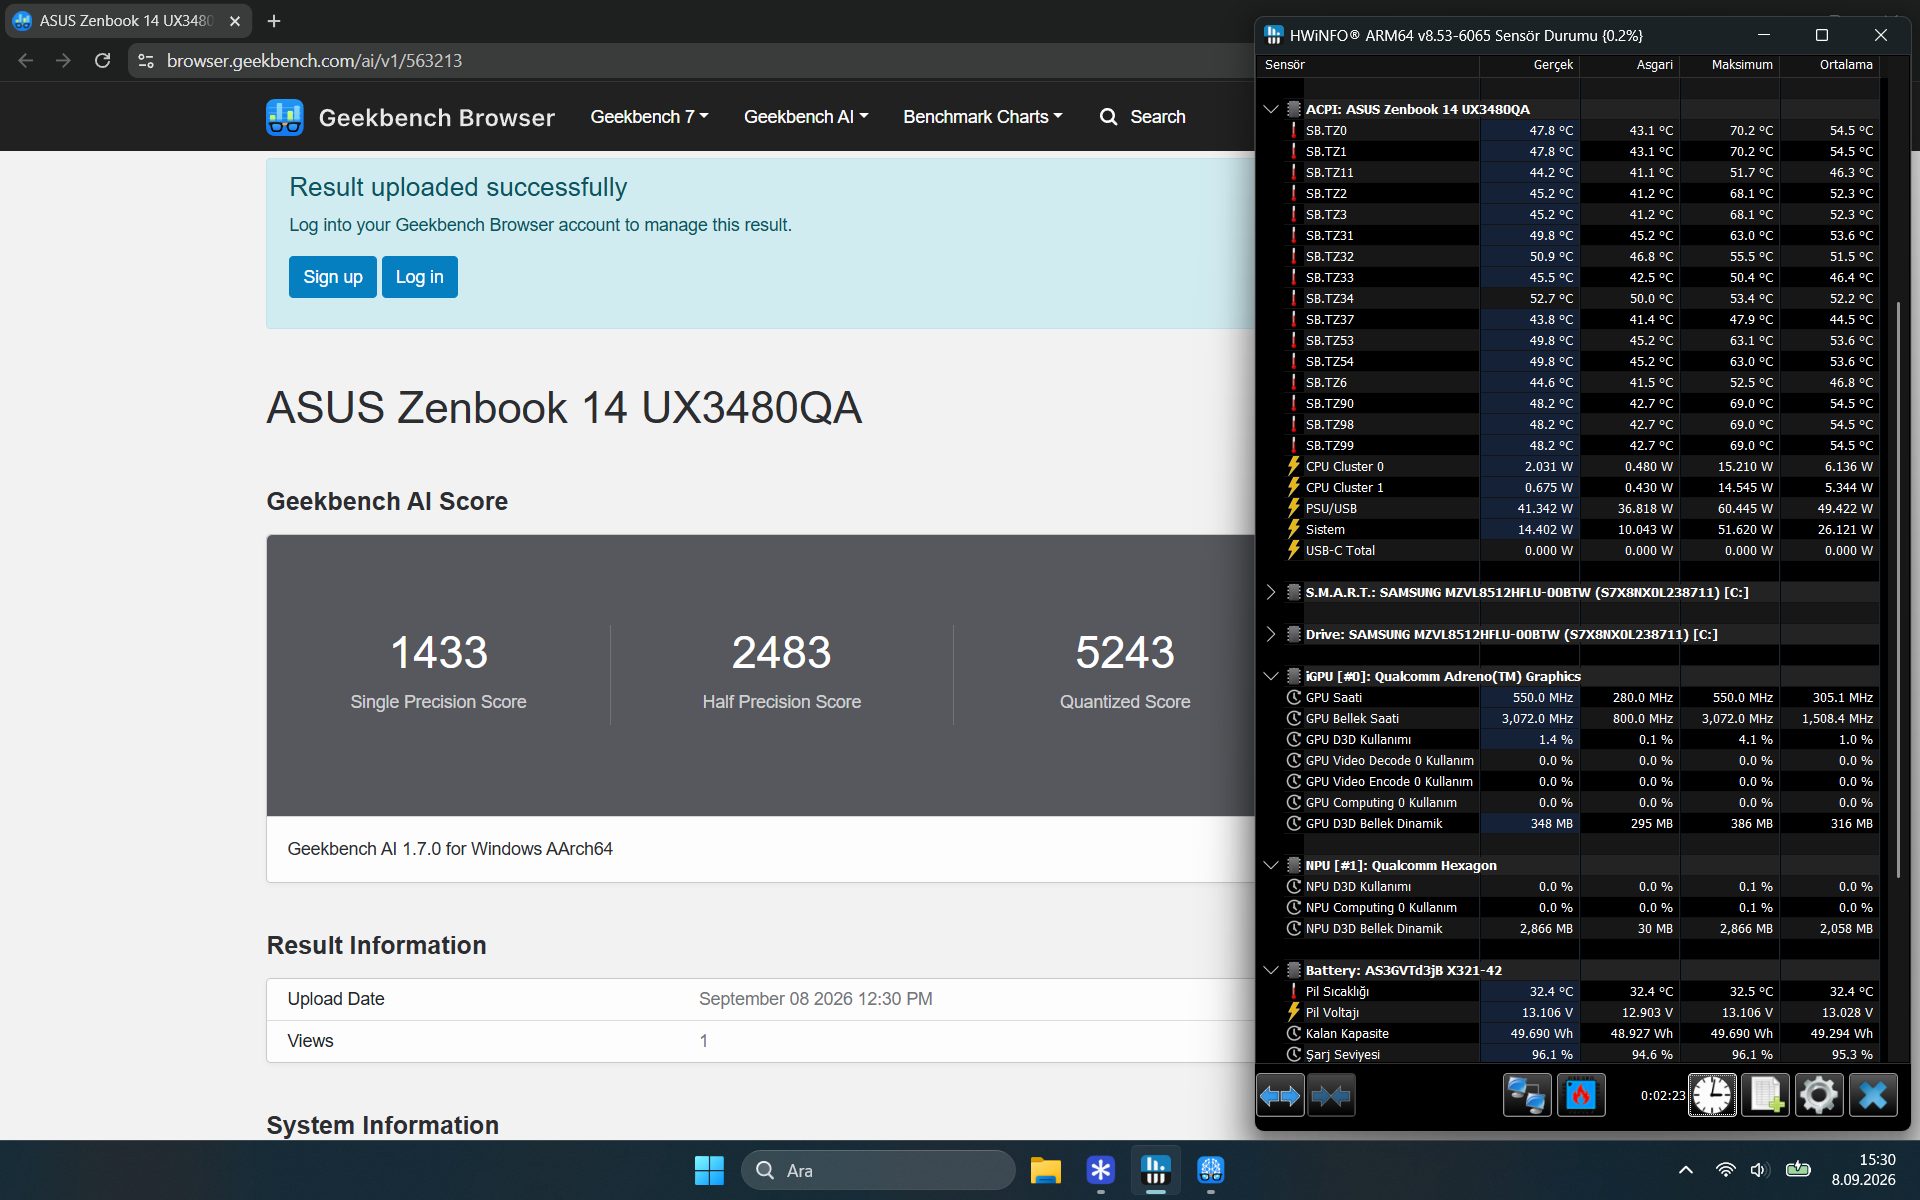1920x1200 pixels.
Task: Close HWiNFO sensors with blue X icon
Action: click(x=1872, y=1096)
